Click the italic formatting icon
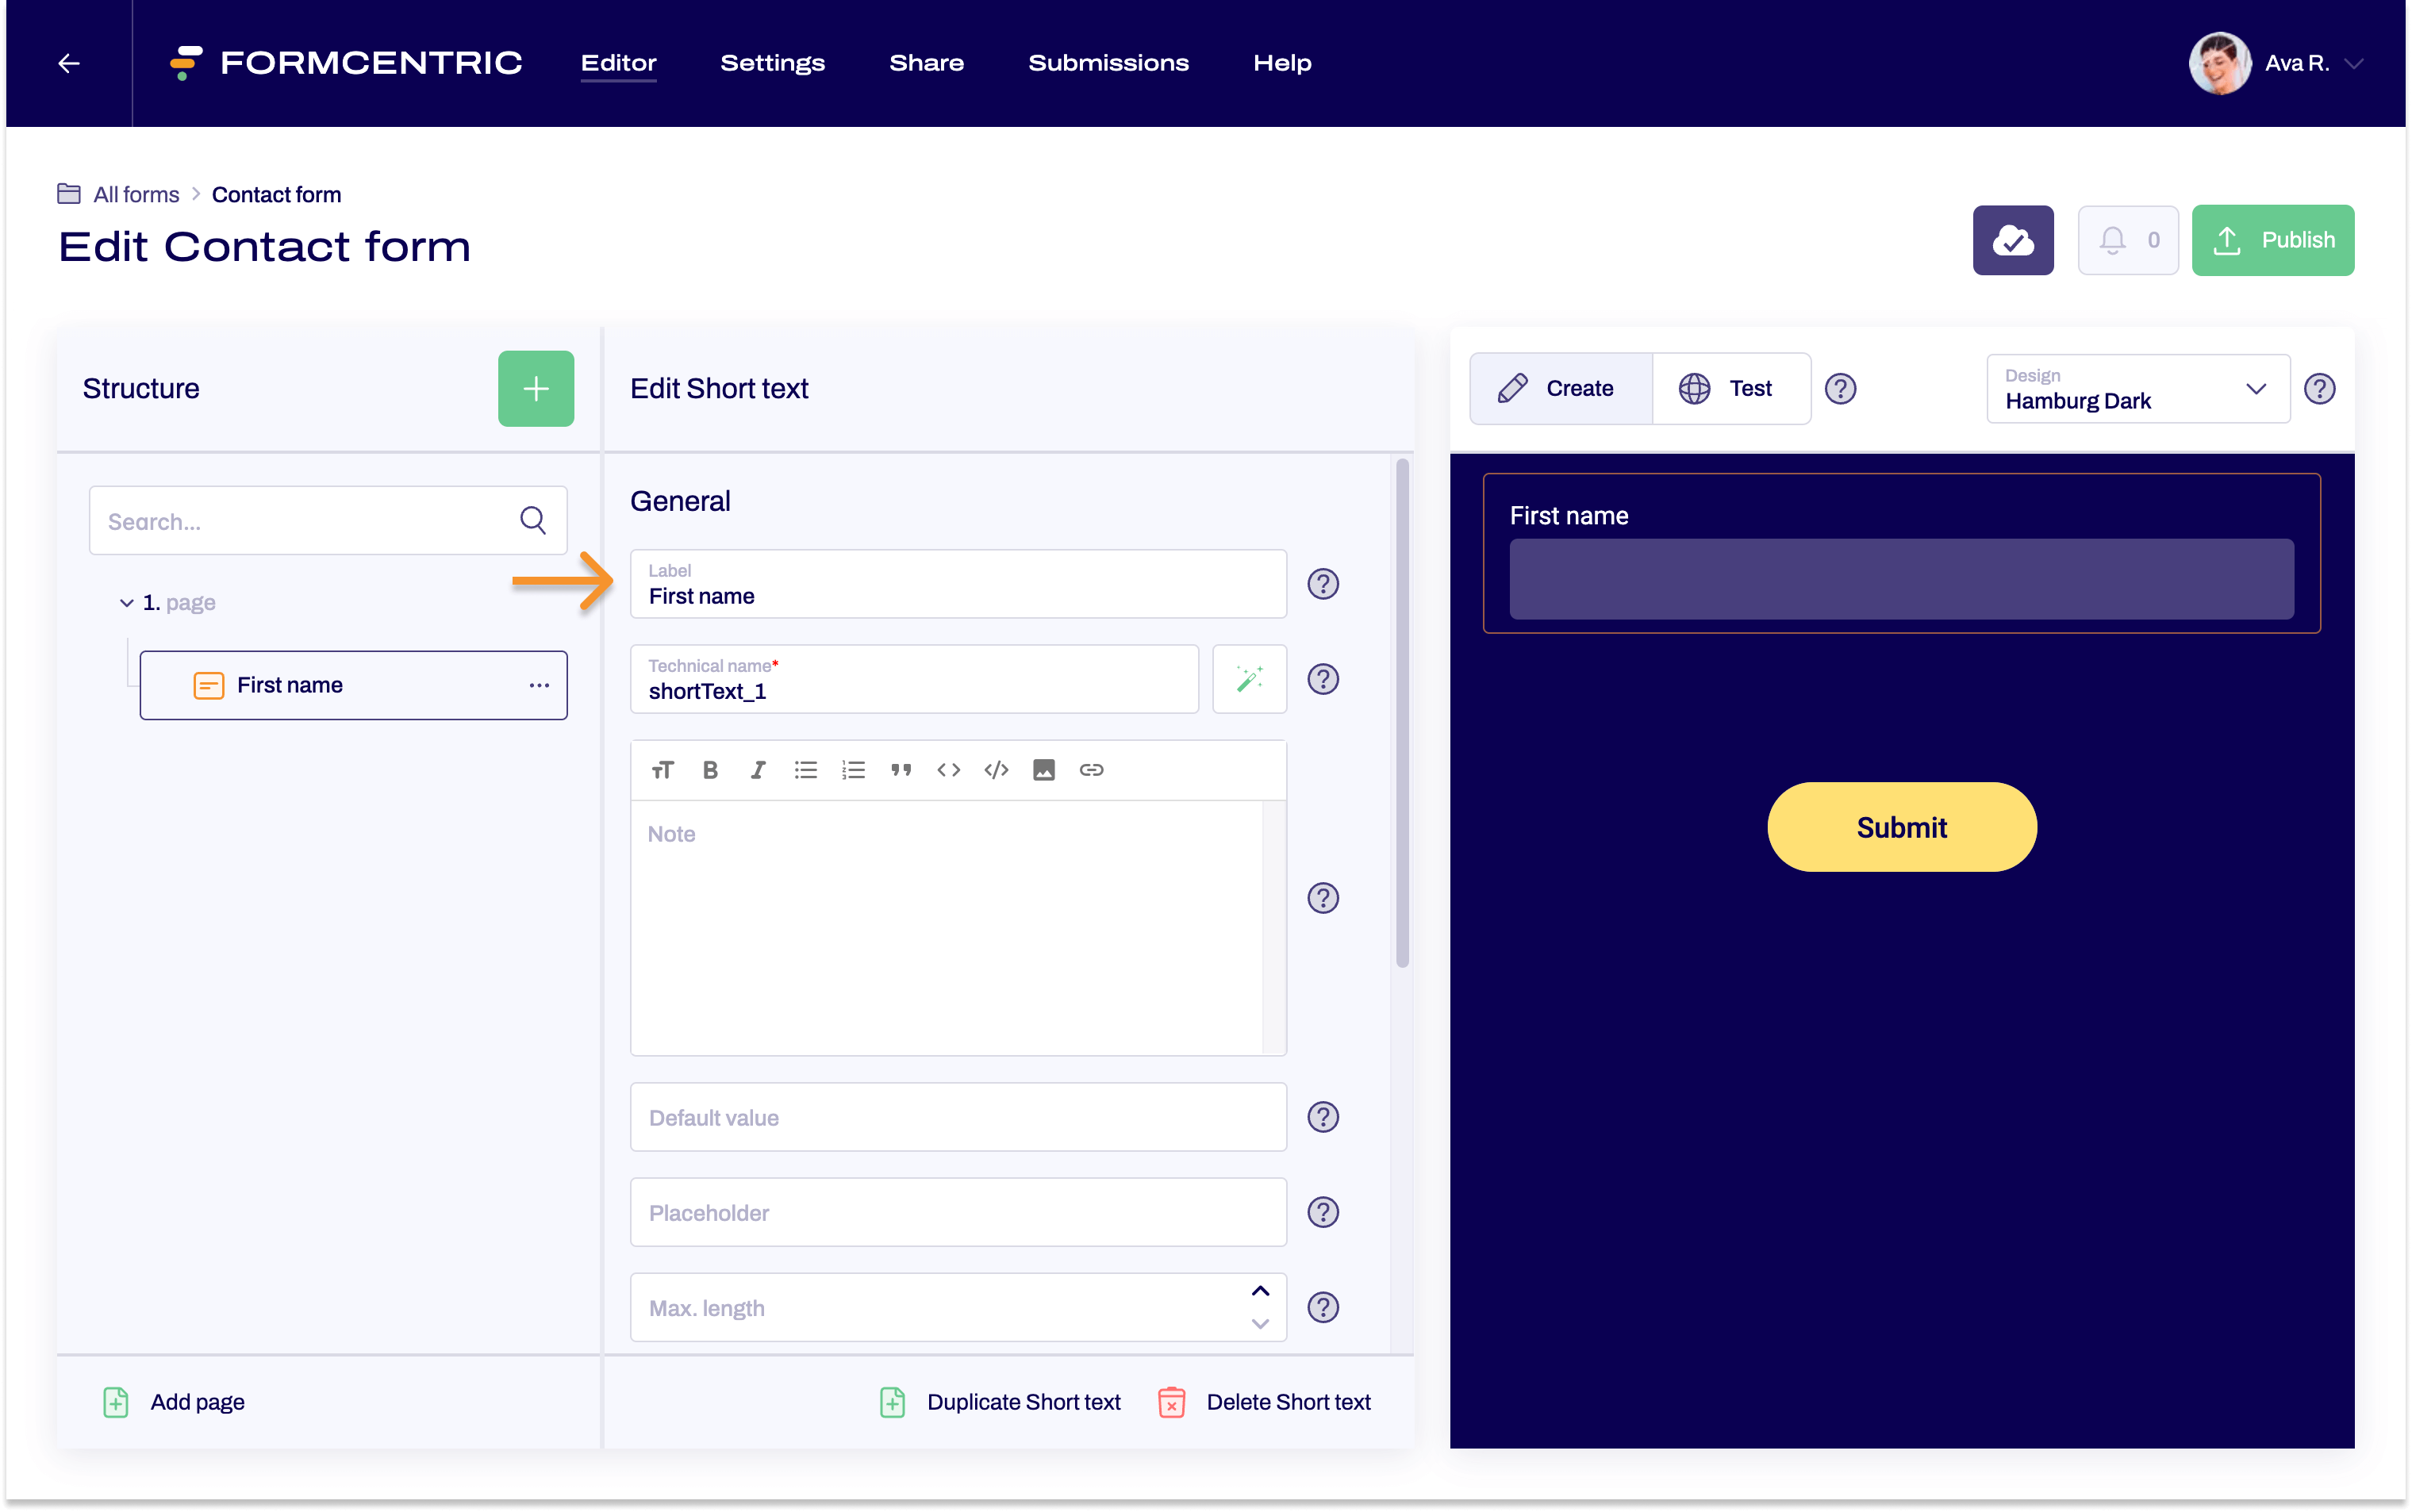2412x1512 pixels. point(758,768)
